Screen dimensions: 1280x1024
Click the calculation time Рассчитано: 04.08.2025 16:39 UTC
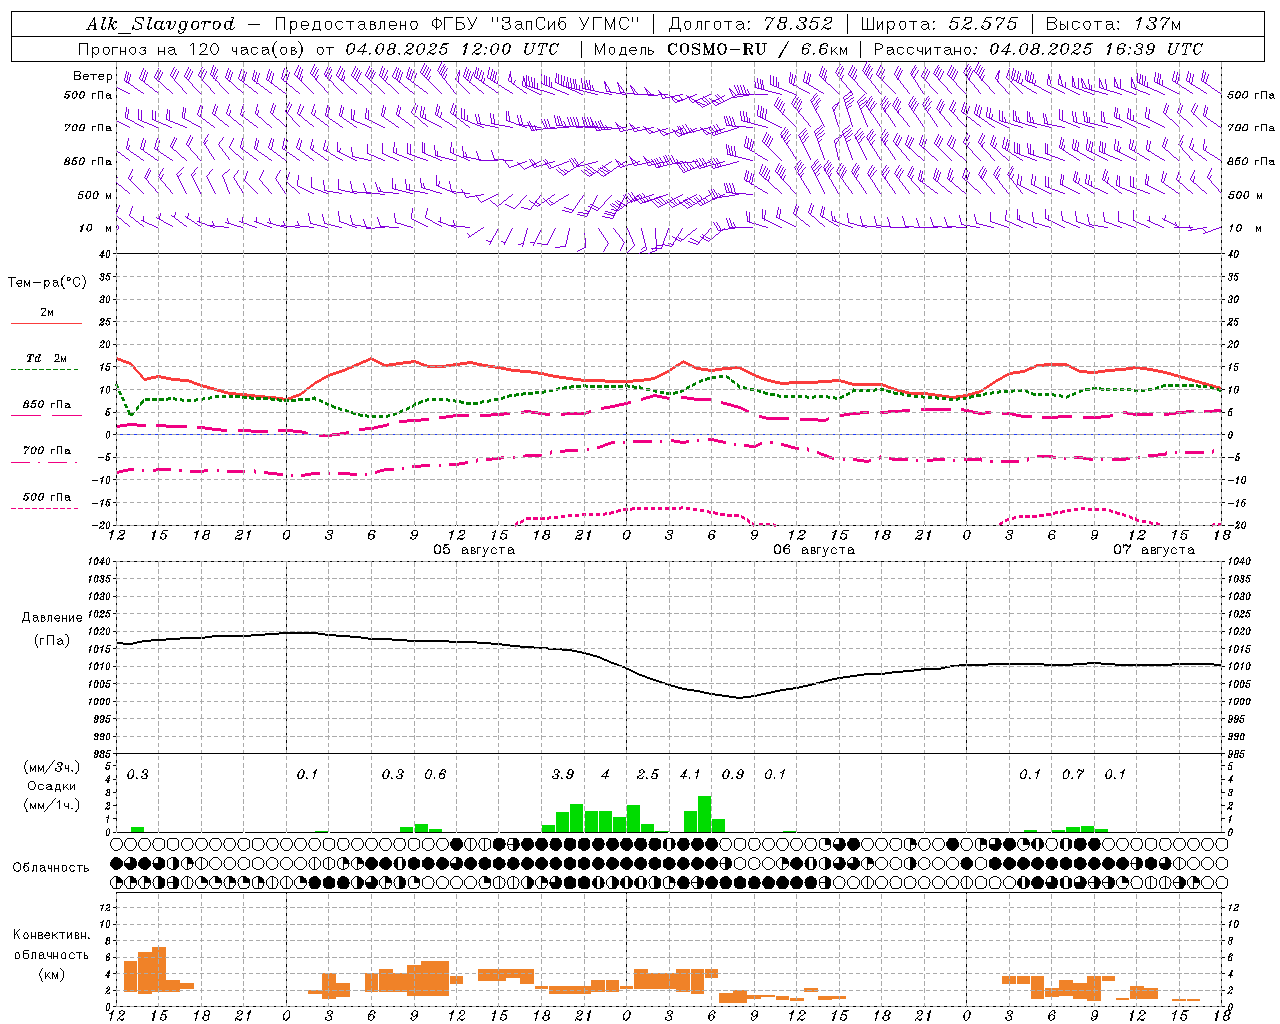tap(1038, 49)
